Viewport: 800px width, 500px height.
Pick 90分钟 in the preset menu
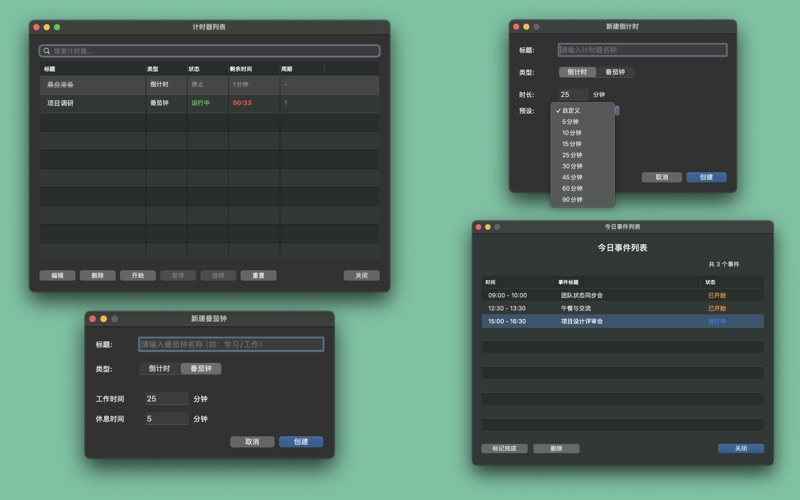[x=572, y=199]
